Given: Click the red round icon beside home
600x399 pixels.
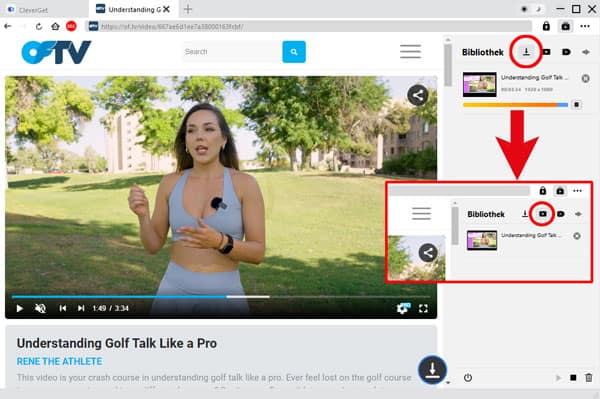Looking at the screenshot, I should (x=71, y=26).
